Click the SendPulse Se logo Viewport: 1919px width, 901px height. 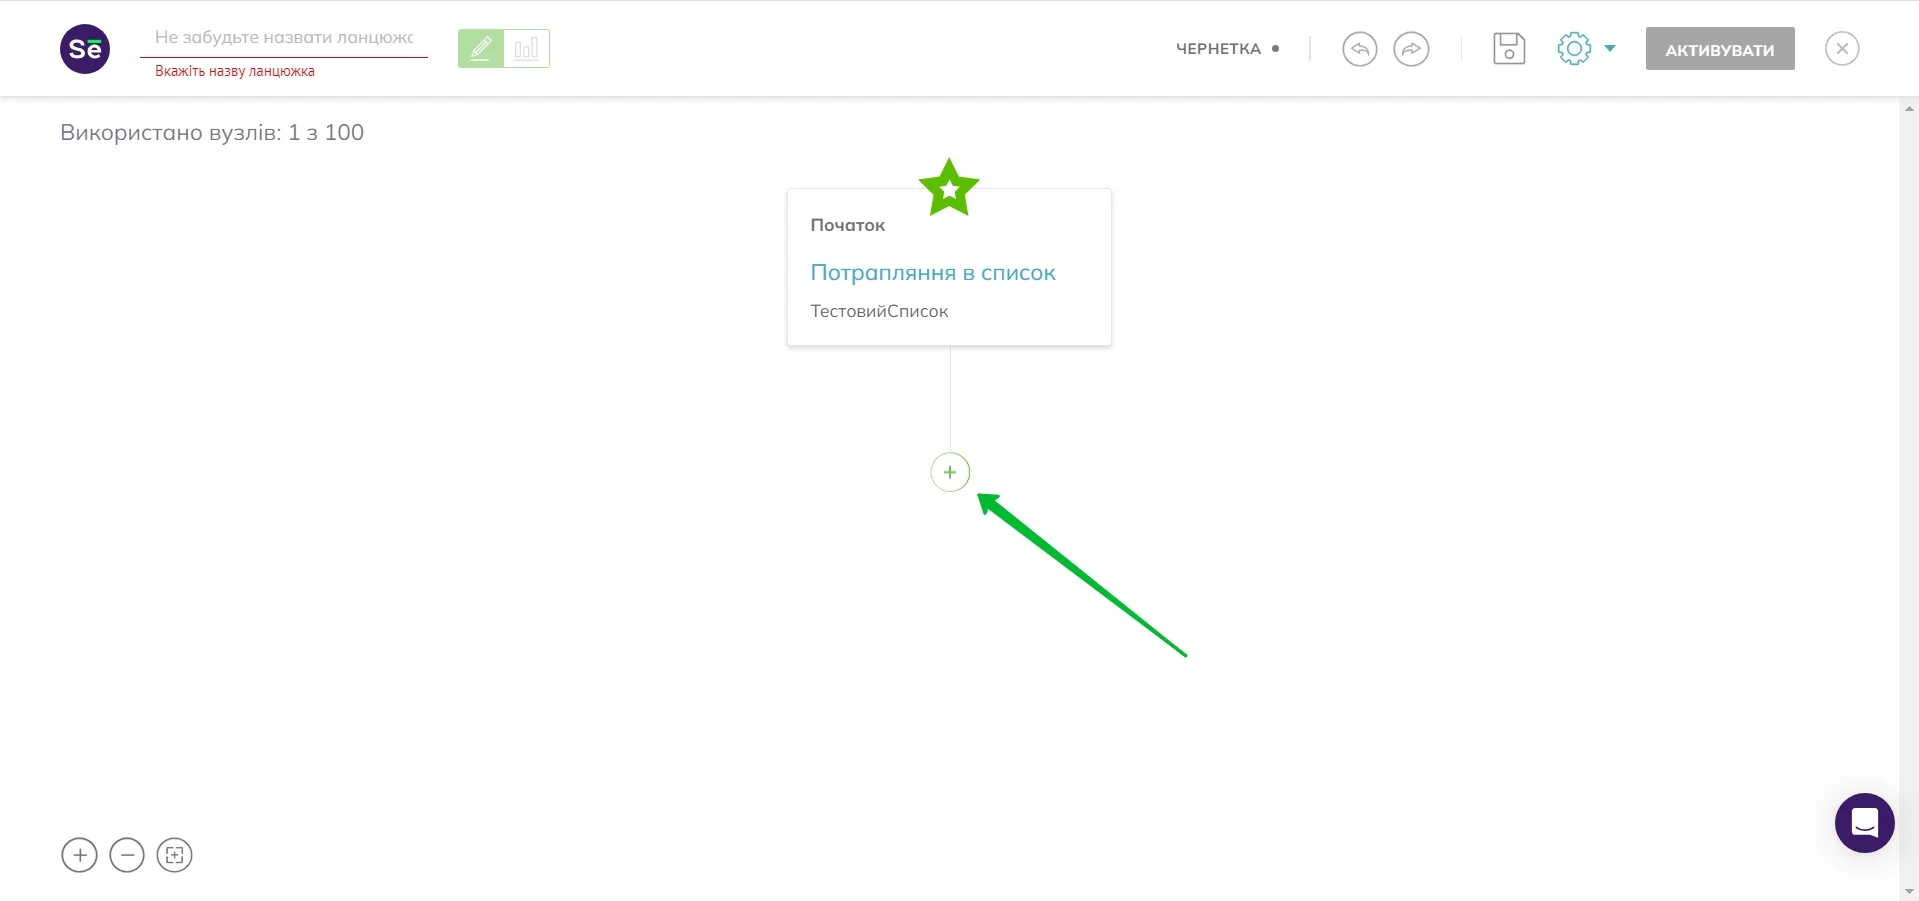[x=85, y=49]
